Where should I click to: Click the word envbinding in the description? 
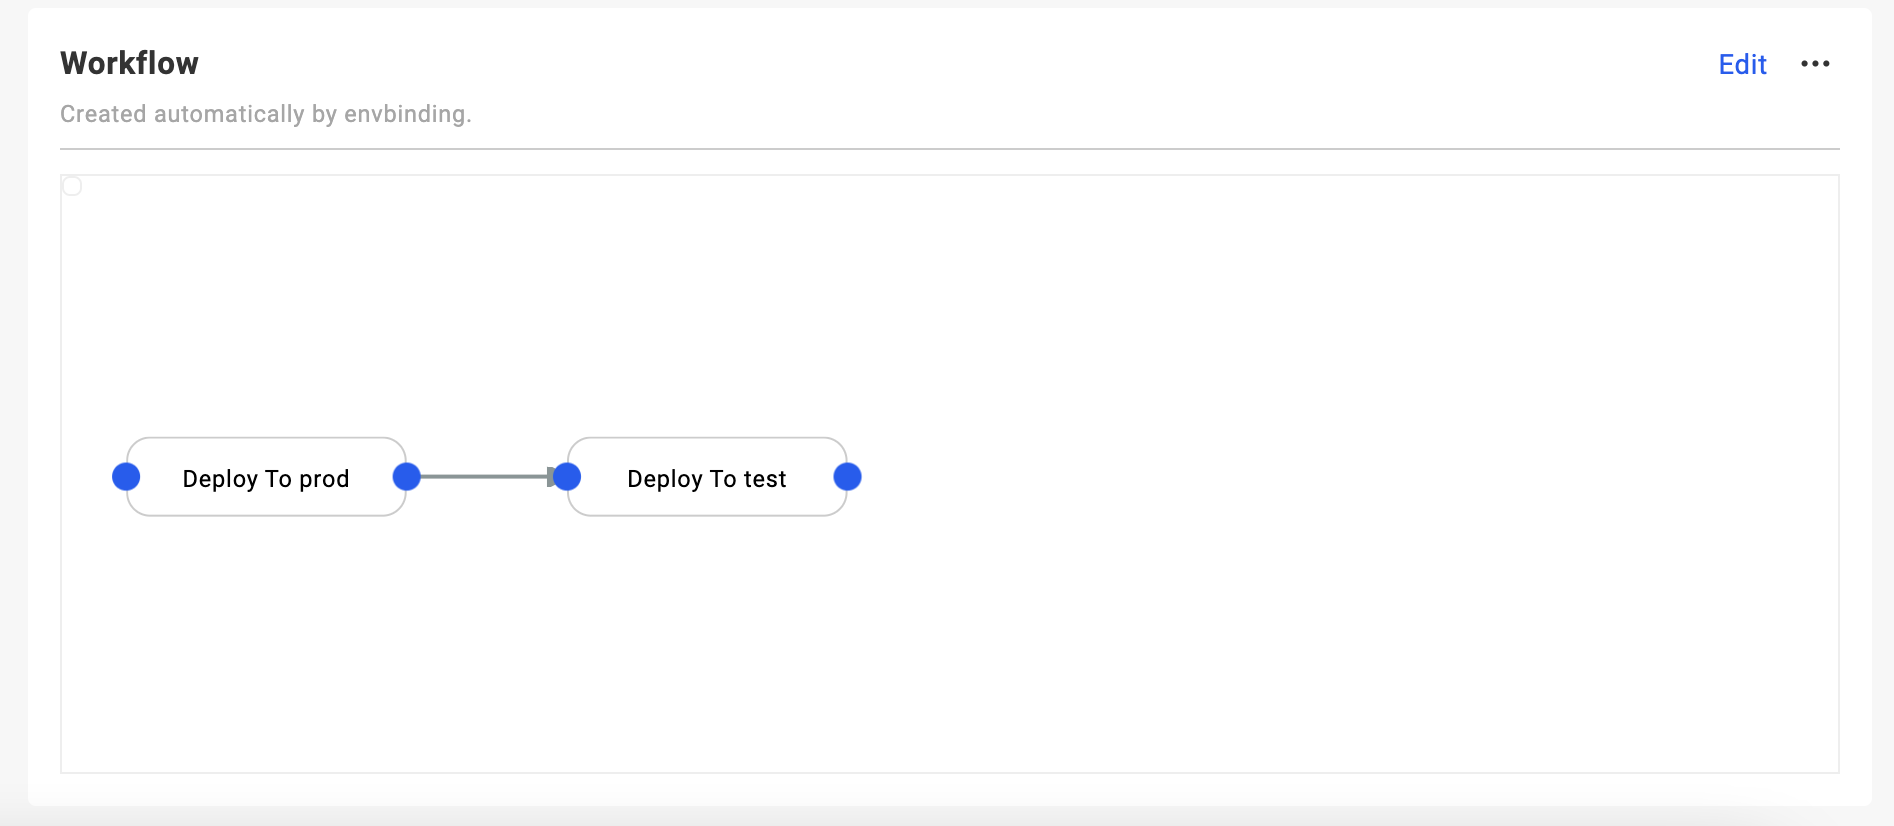(x=404, y=114)
